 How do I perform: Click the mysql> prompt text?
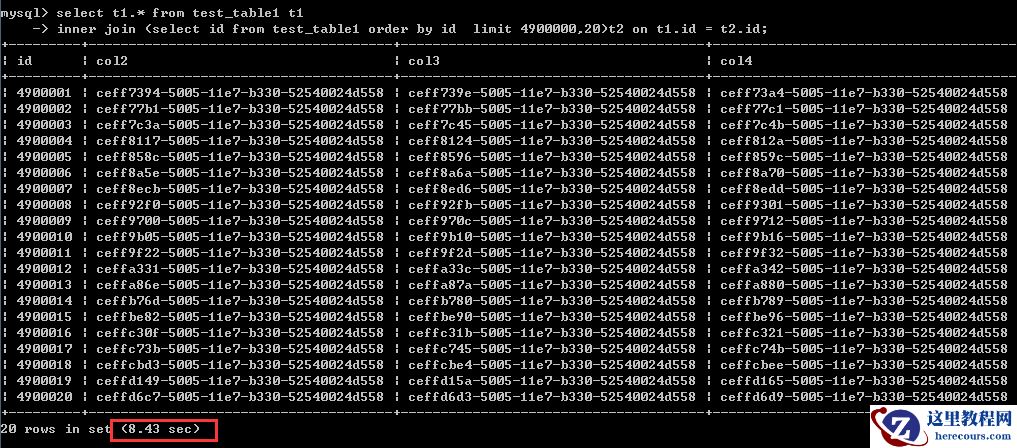coord(25,13)
